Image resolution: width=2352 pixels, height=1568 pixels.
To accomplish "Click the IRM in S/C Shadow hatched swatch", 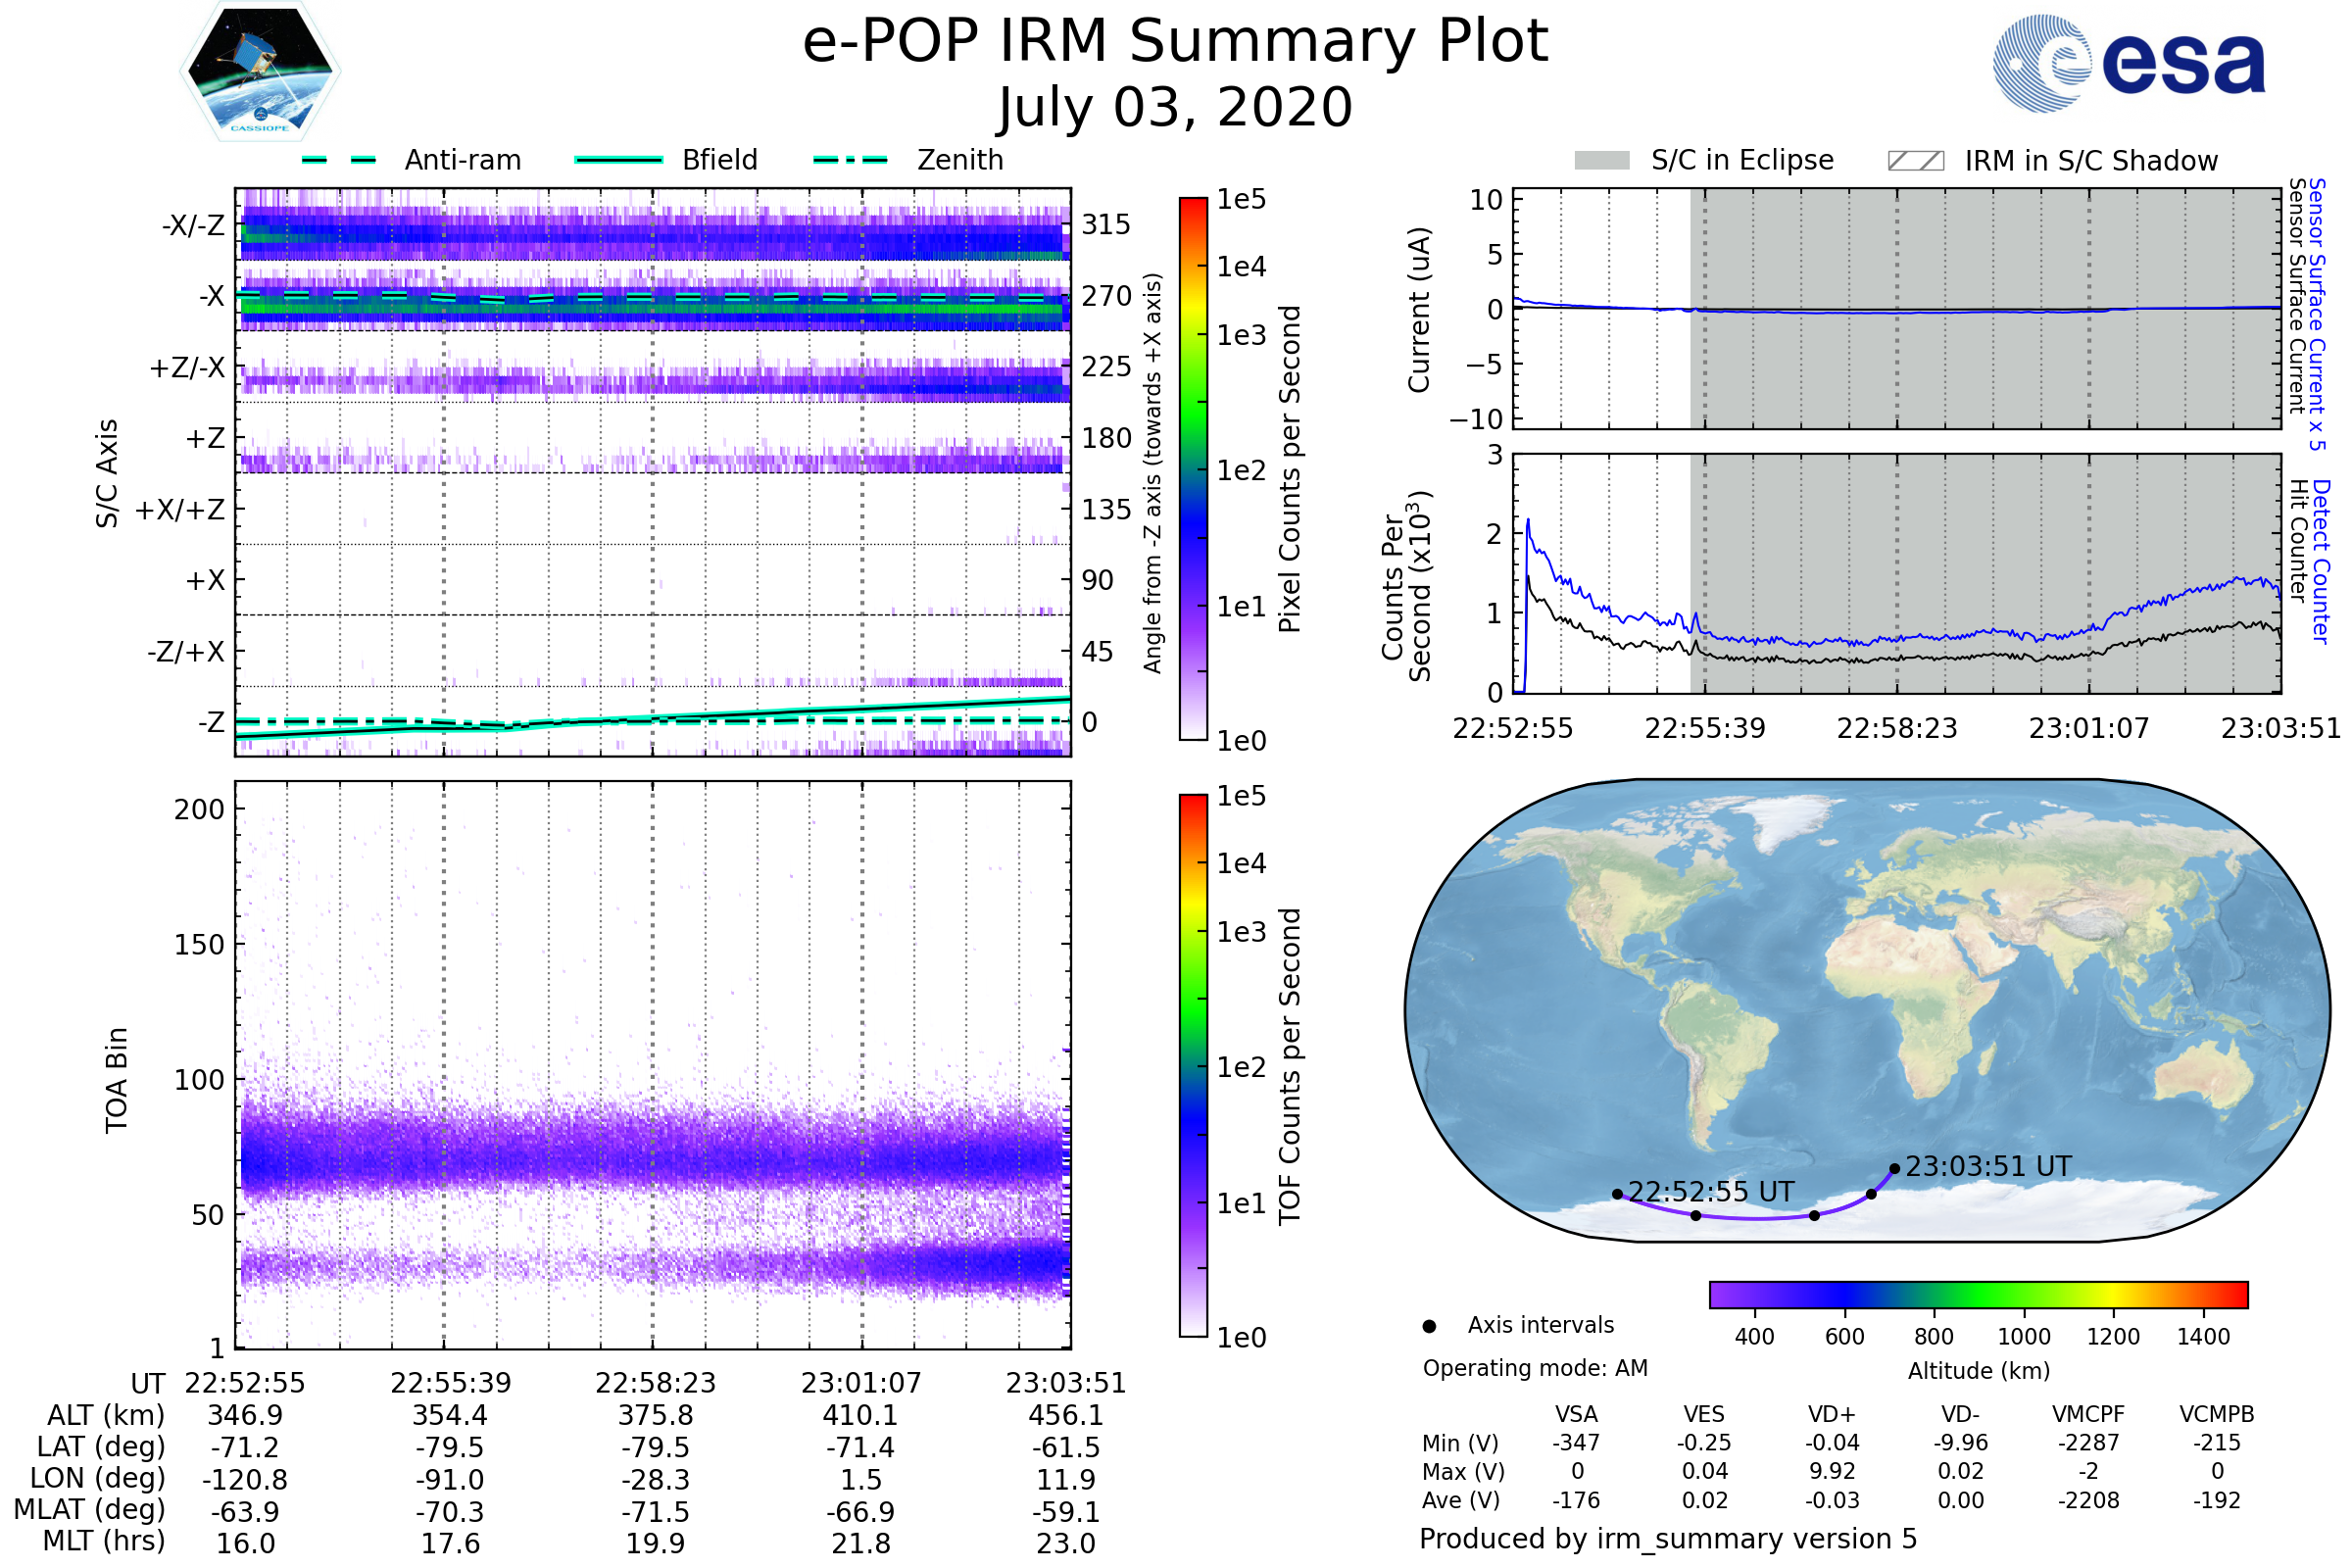I will coord(1915,161).
